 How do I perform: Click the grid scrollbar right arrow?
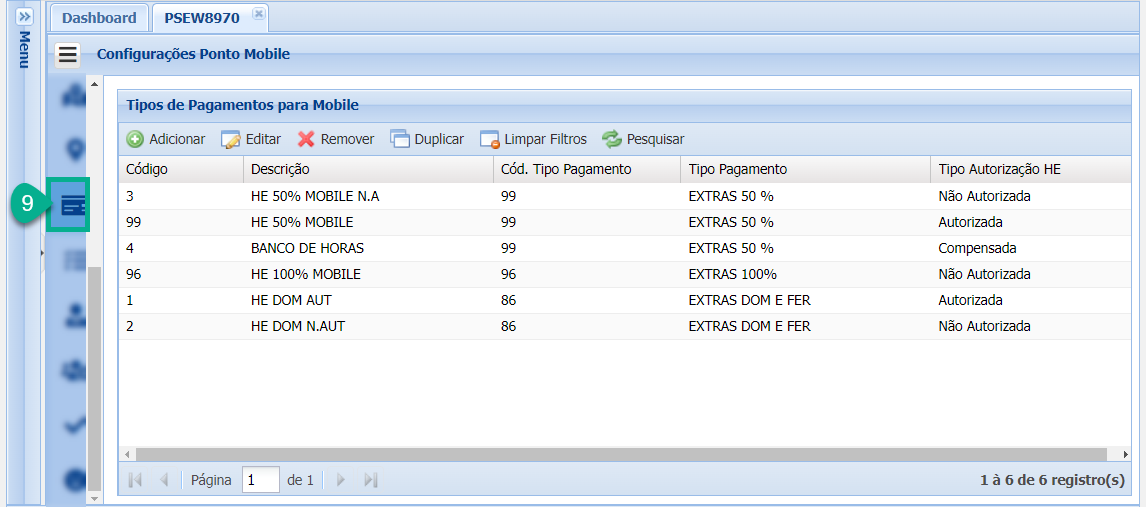(x=1126, y=454)
